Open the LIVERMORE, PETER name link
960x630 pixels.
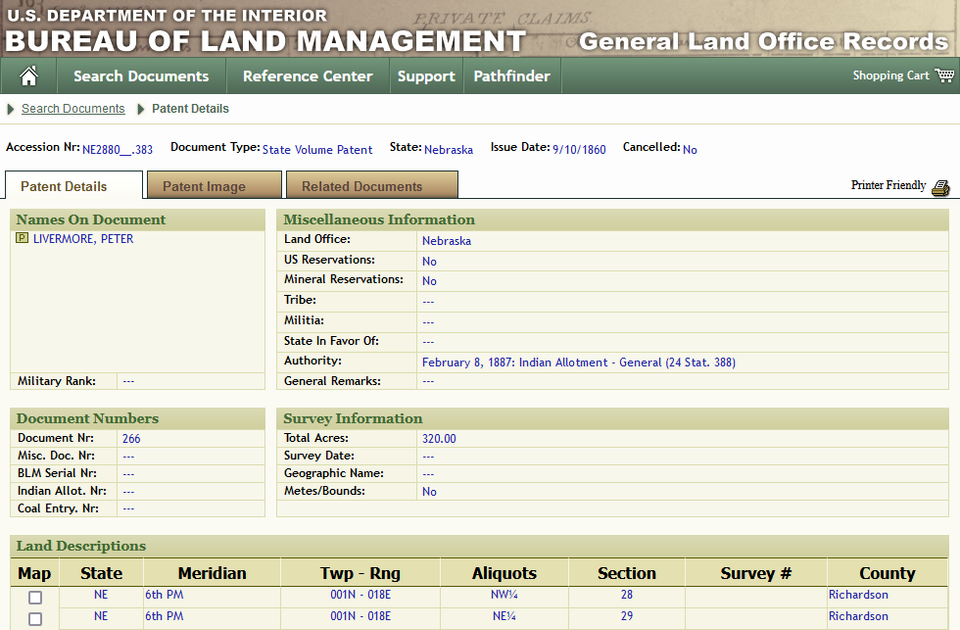pos(83,239)
